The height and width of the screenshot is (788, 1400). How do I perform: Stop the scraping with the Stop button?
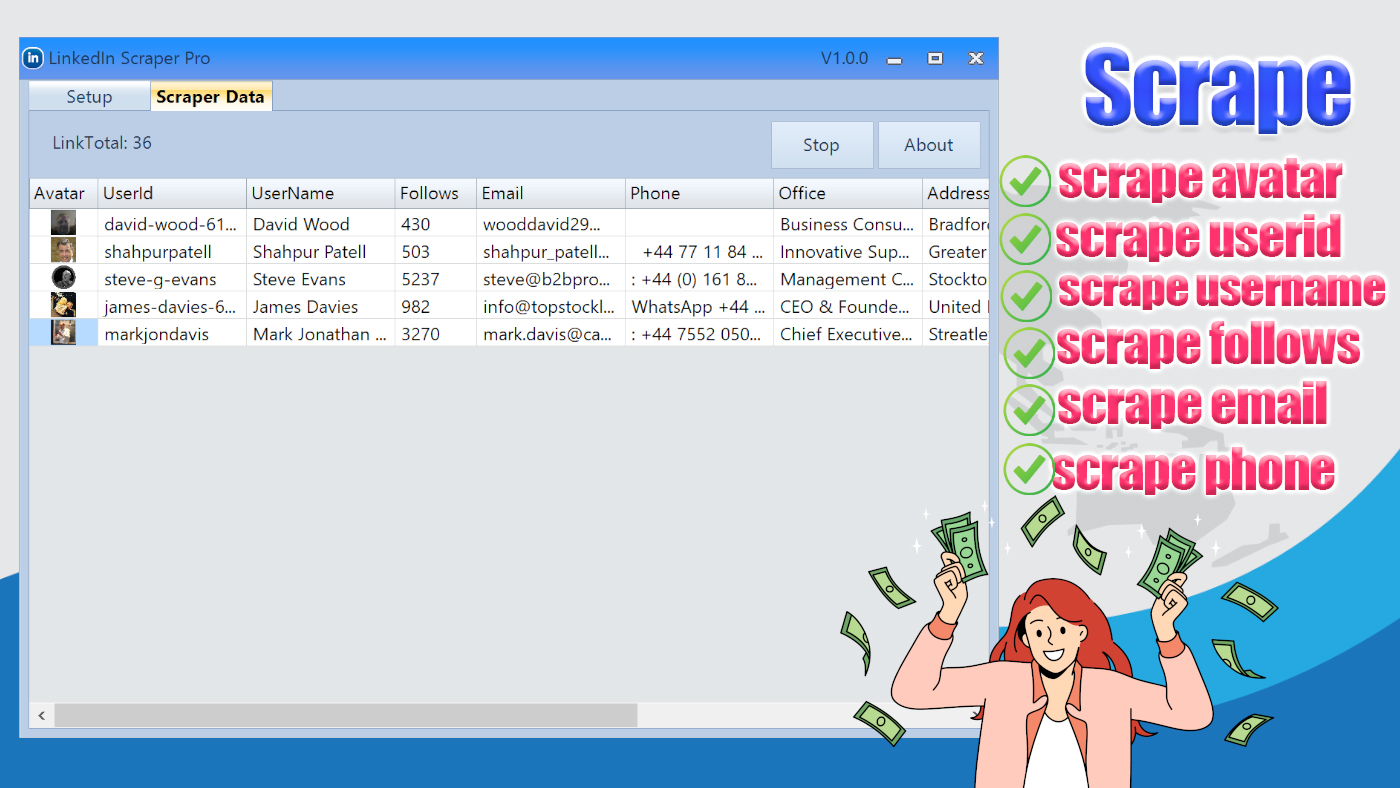tap(822, 145)
